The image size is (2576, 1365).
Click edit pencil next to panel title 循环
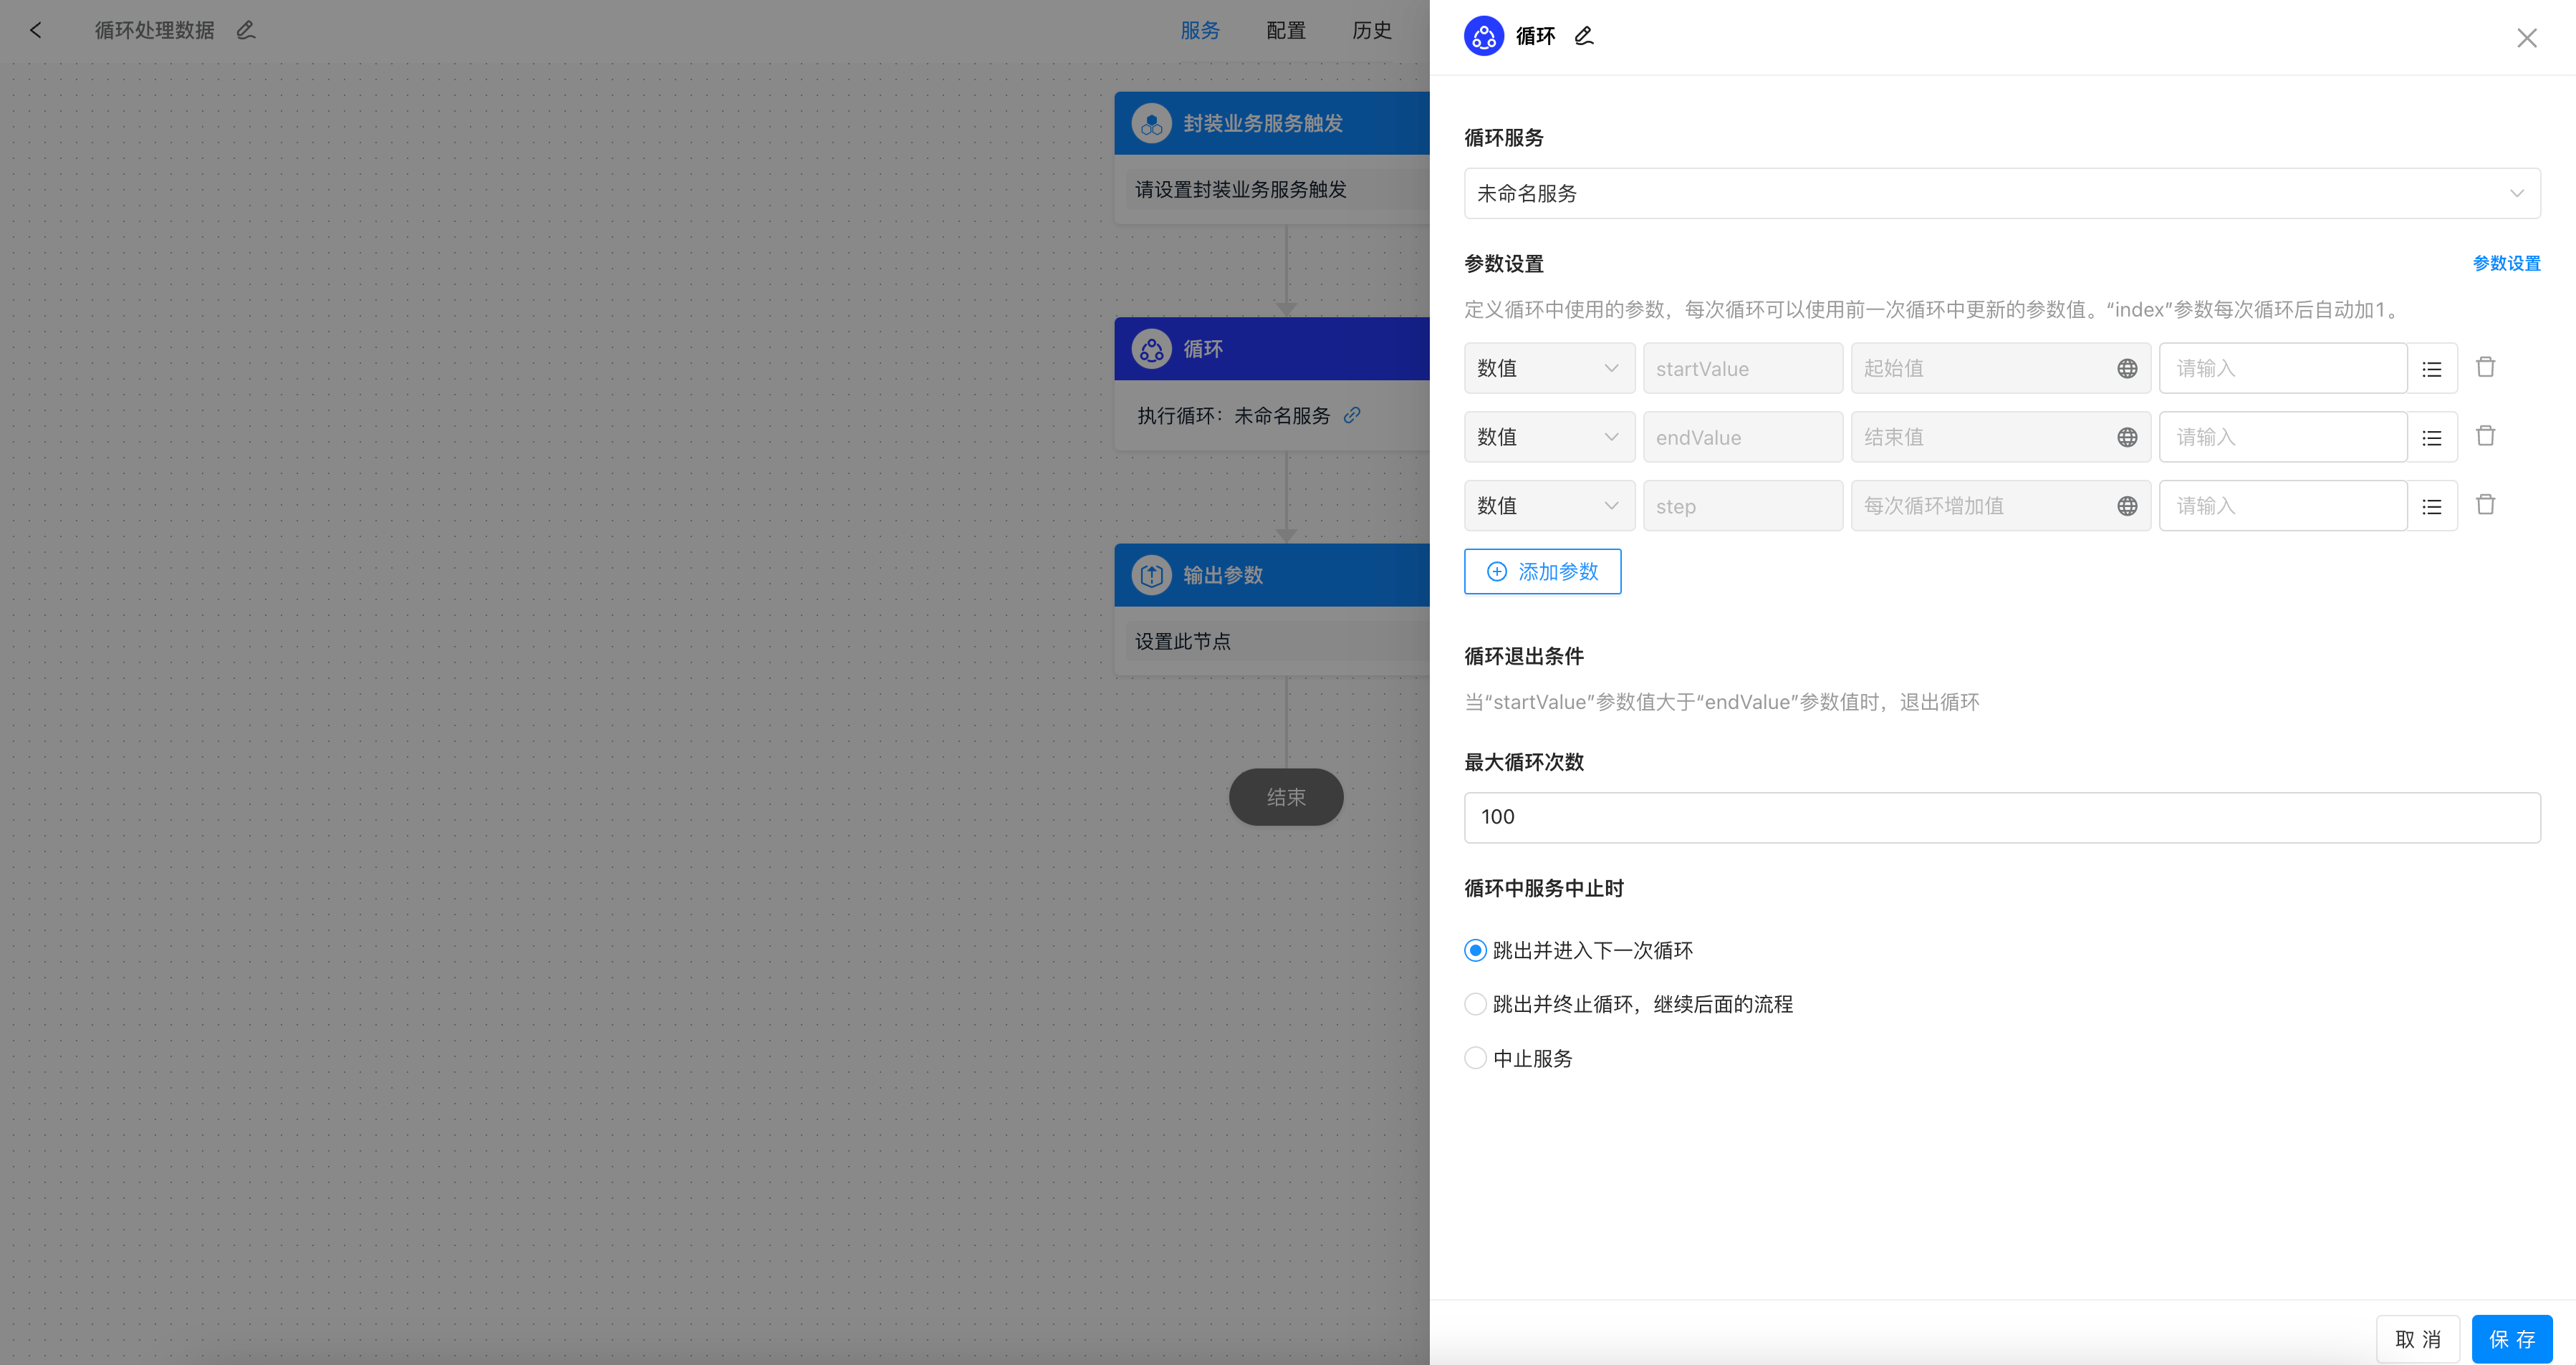(1583, 37)
